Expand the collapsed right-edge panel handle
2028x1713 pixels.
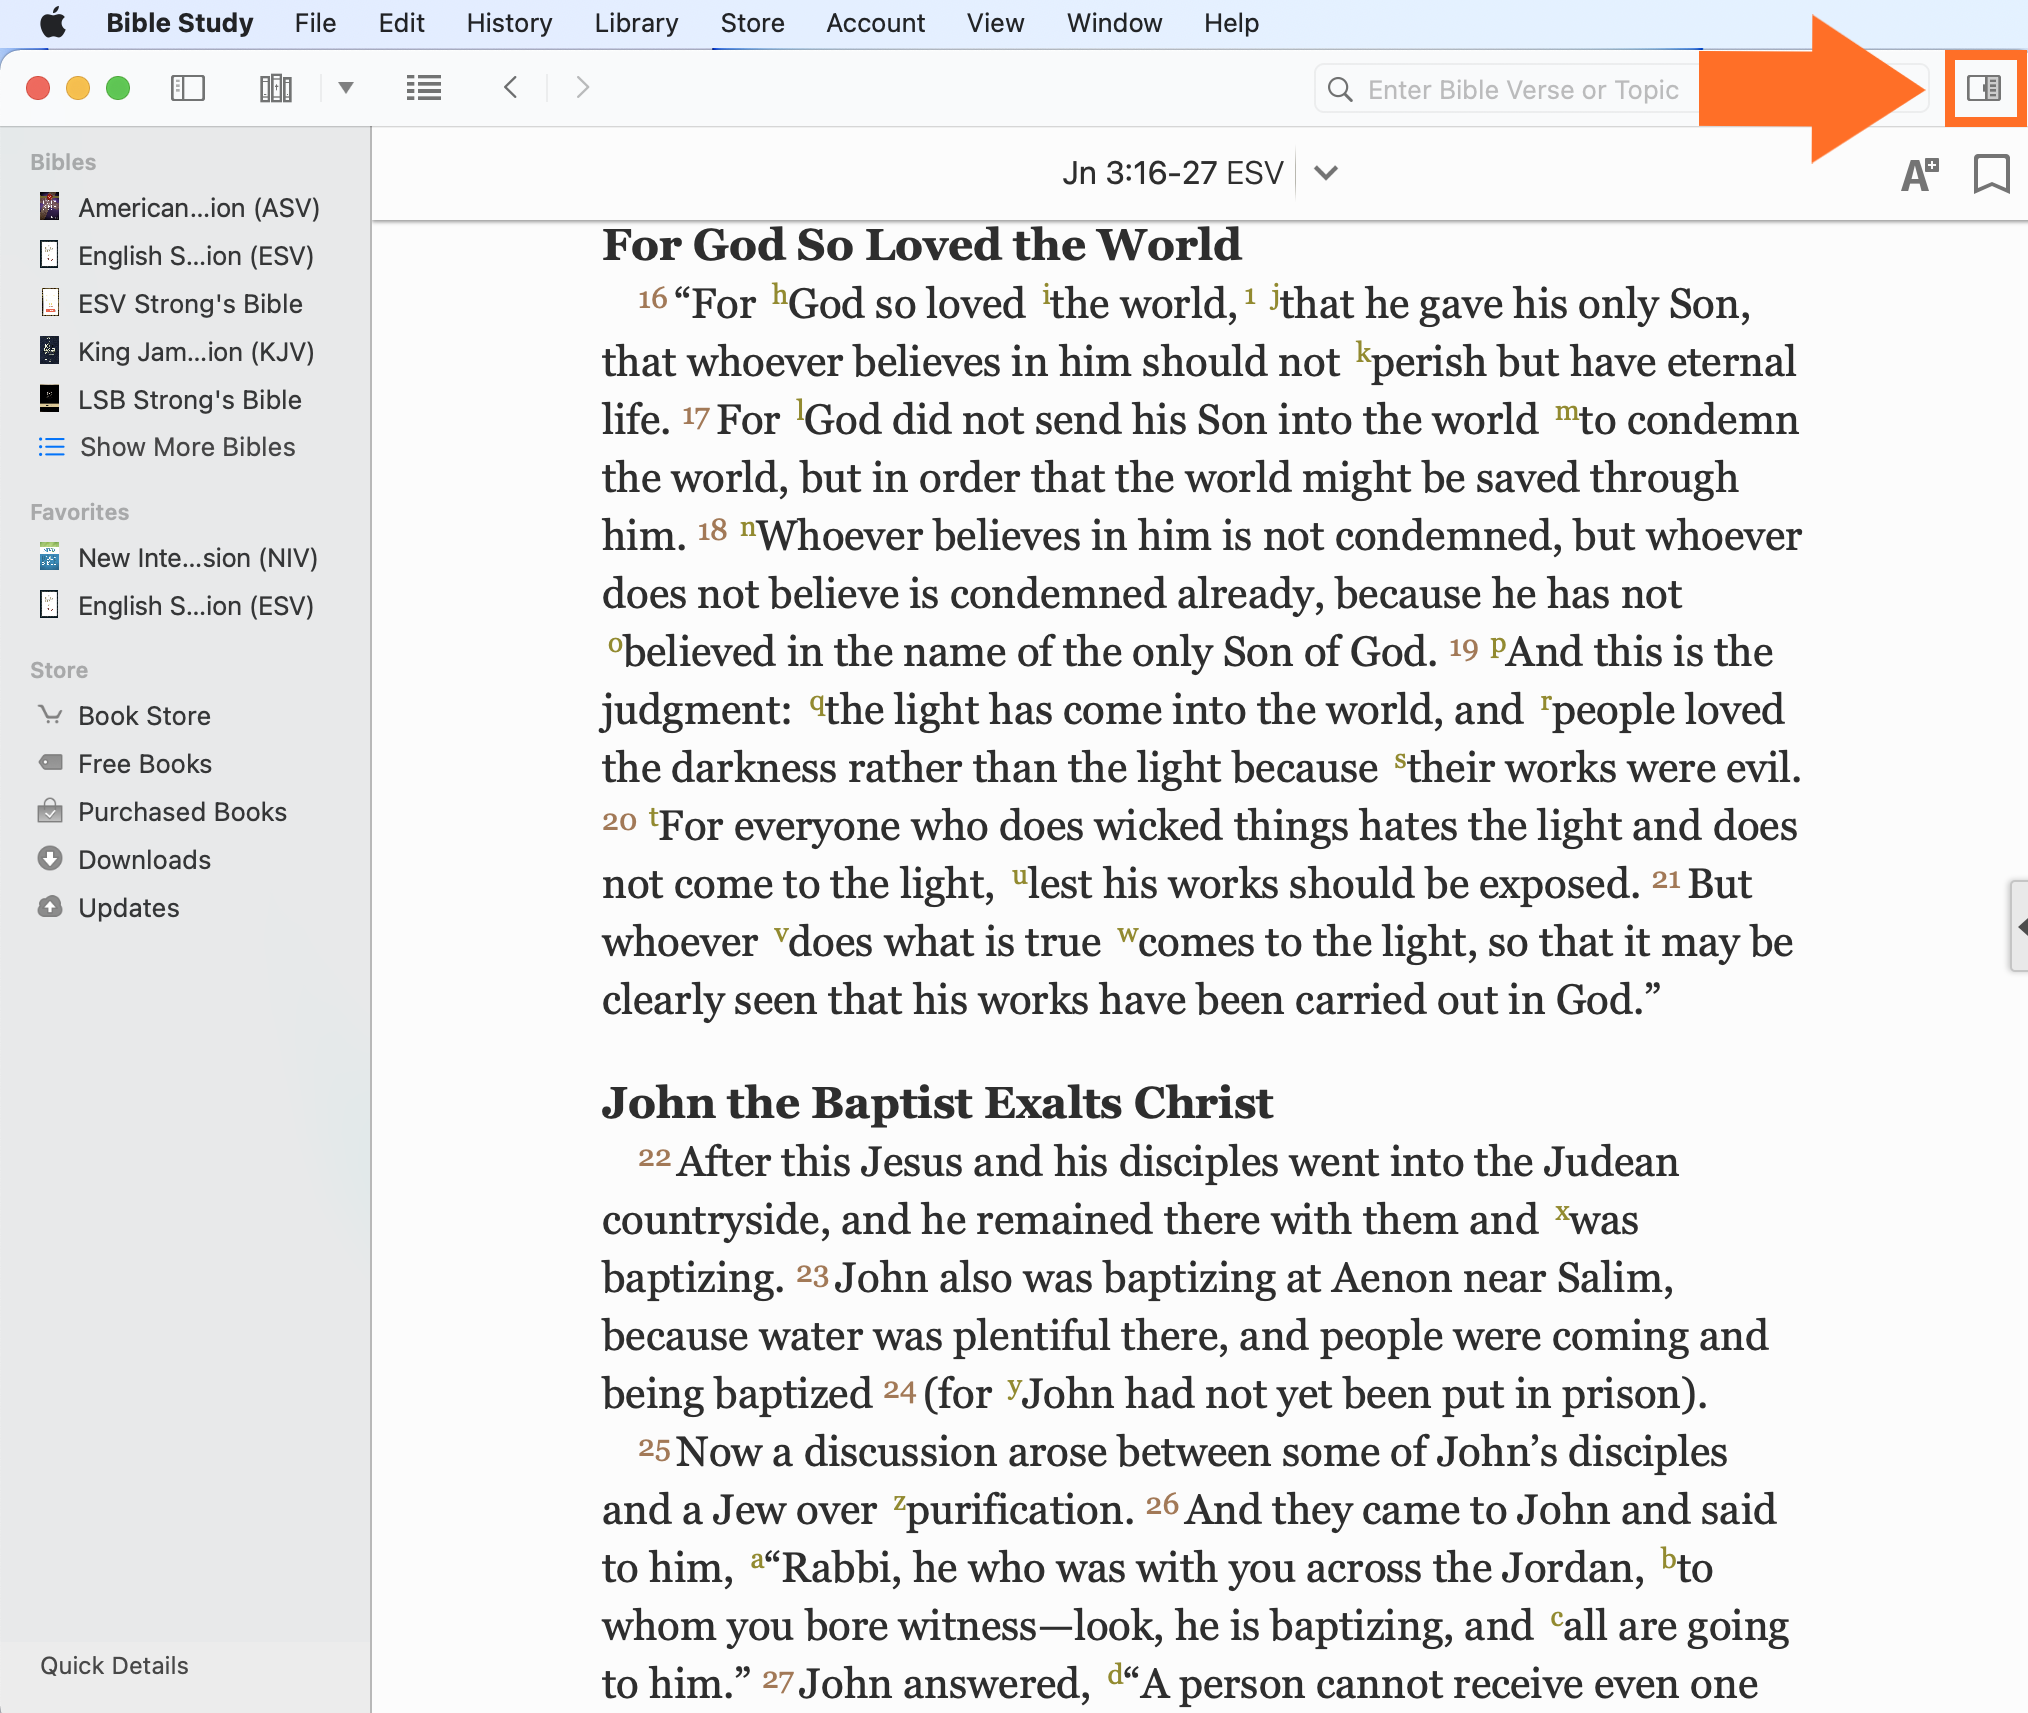coord(2019,926)
